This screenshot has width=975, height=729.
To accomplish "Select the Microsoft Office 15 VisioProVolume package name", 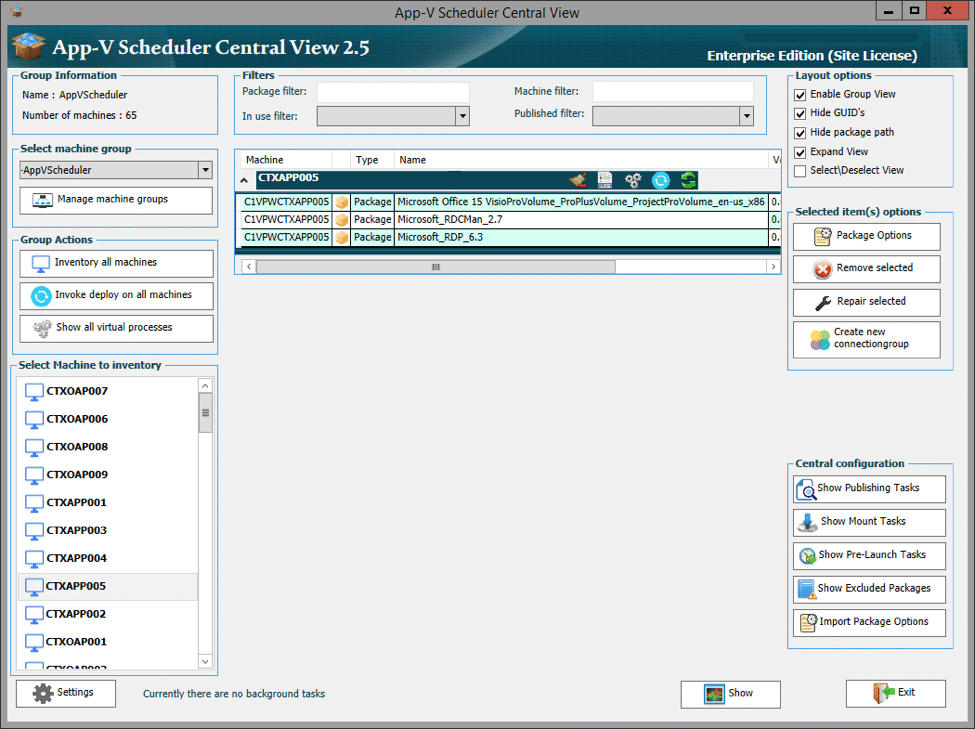I will (581, 202).
